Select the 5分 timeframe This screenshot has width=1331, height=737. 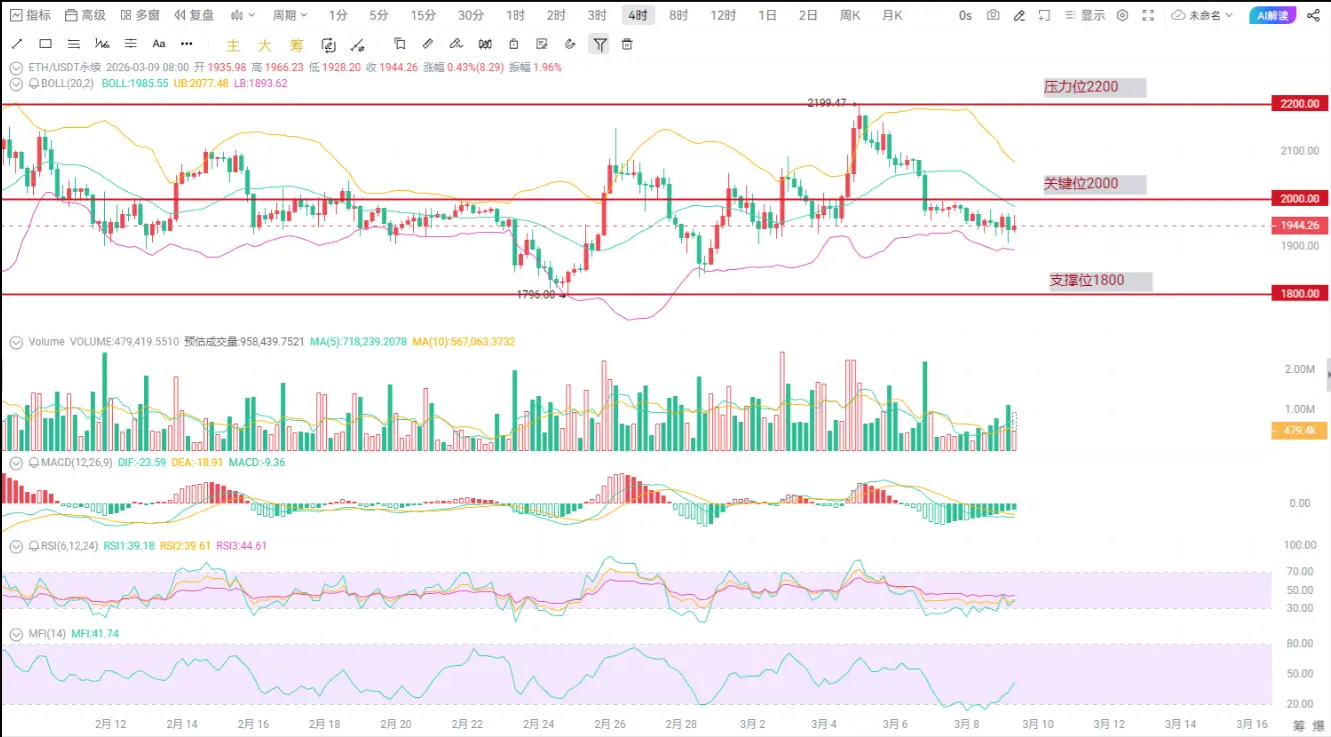[379, 15]
